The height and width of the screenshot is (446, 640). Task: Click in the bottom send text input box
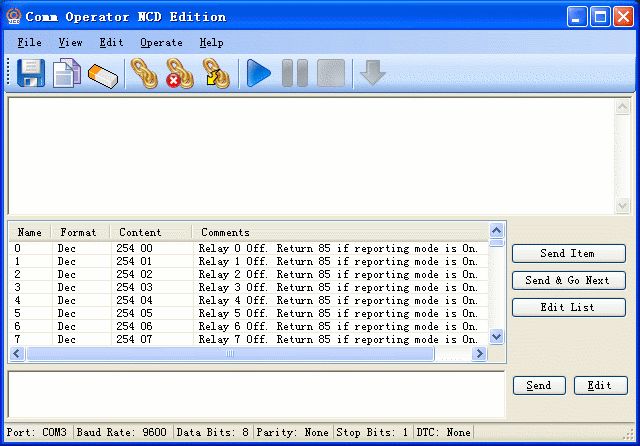[x=256, y=395]
